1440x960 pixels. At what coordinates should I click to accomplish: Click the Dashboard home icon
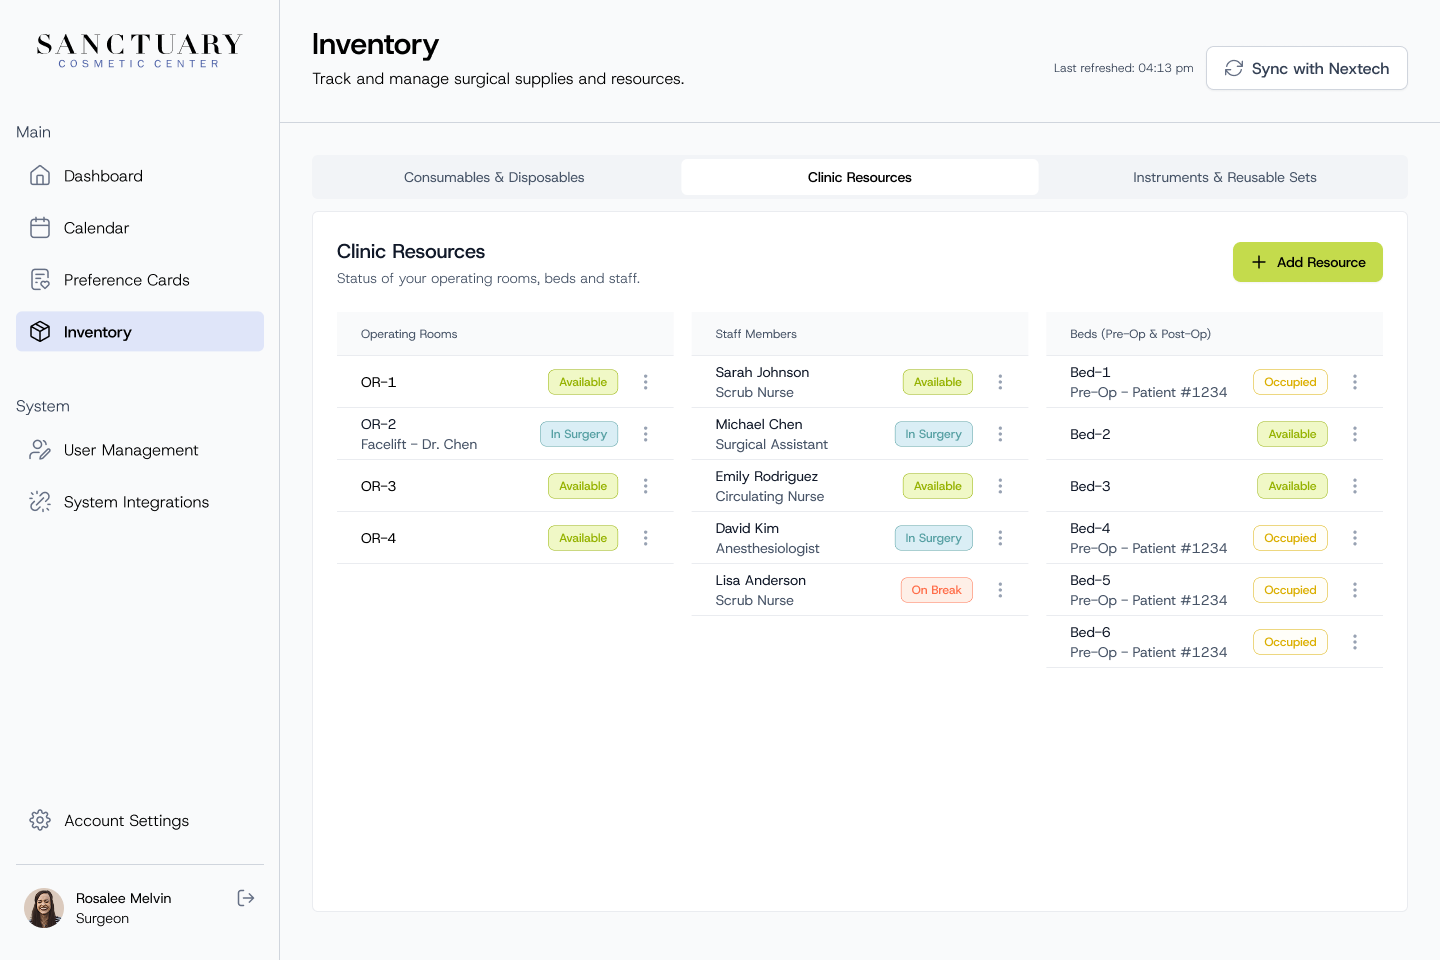coord(40,176)
